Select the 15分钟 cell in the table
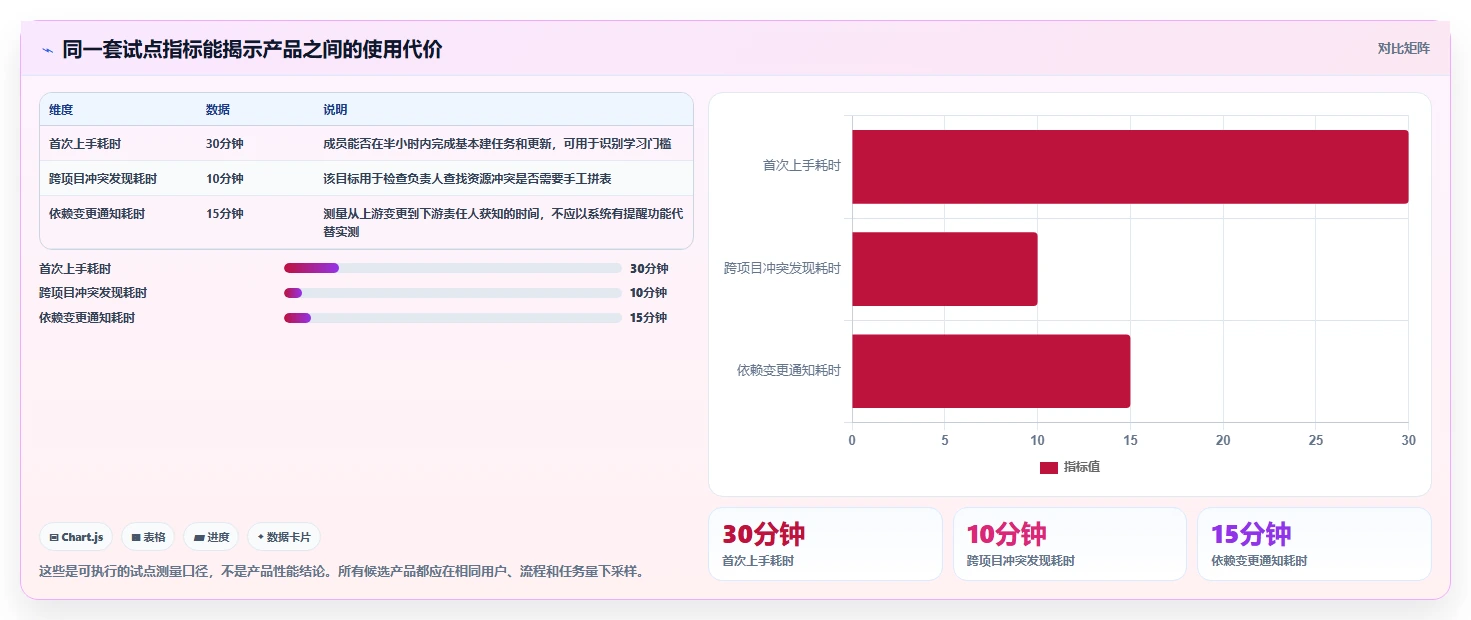The width and height of the screenshot is (1471, 620). tap(224, 214)
